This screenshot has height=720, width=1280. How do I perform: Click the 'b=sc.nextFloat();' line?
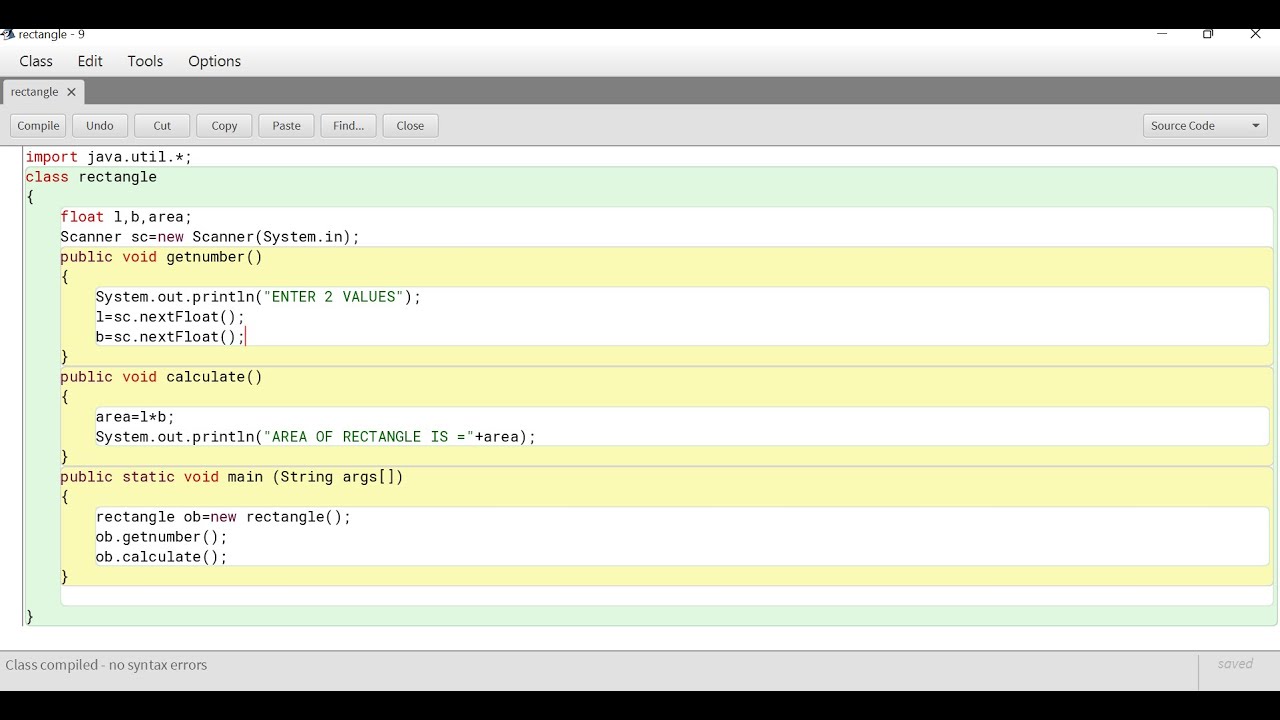point(170,337)
